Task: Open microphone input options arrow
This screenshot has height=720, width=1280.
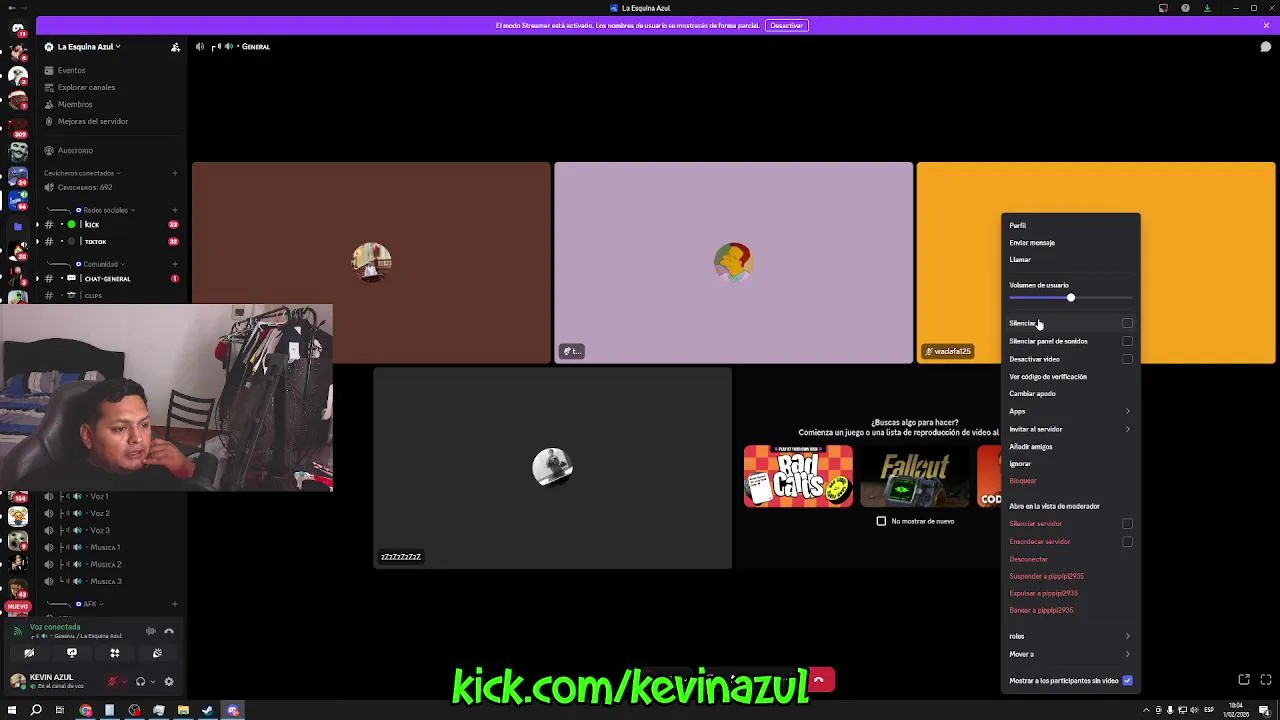Action: 124,682
